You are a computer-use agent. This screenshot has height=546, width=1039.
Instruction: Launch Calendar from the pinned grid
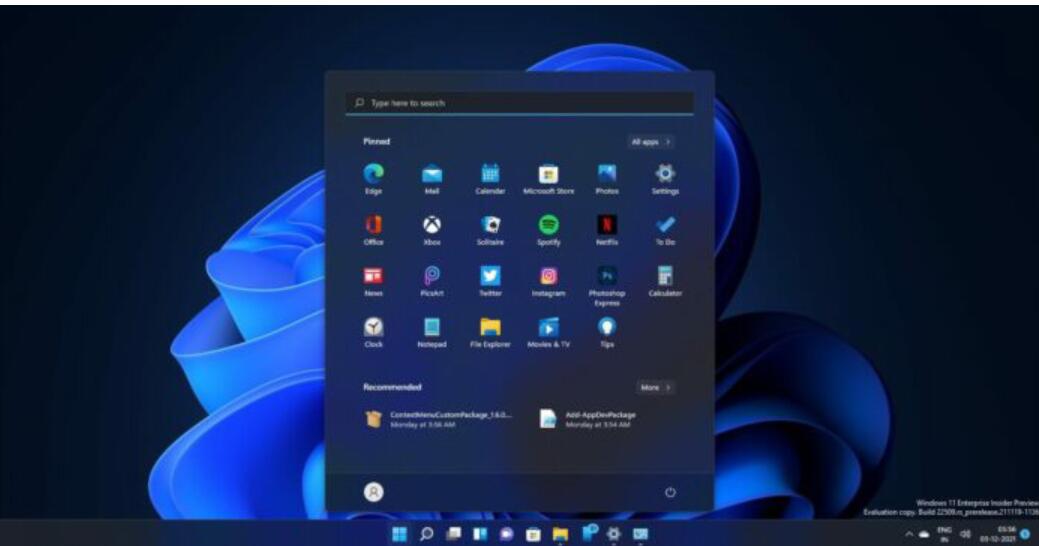click(x=490, y=179)
